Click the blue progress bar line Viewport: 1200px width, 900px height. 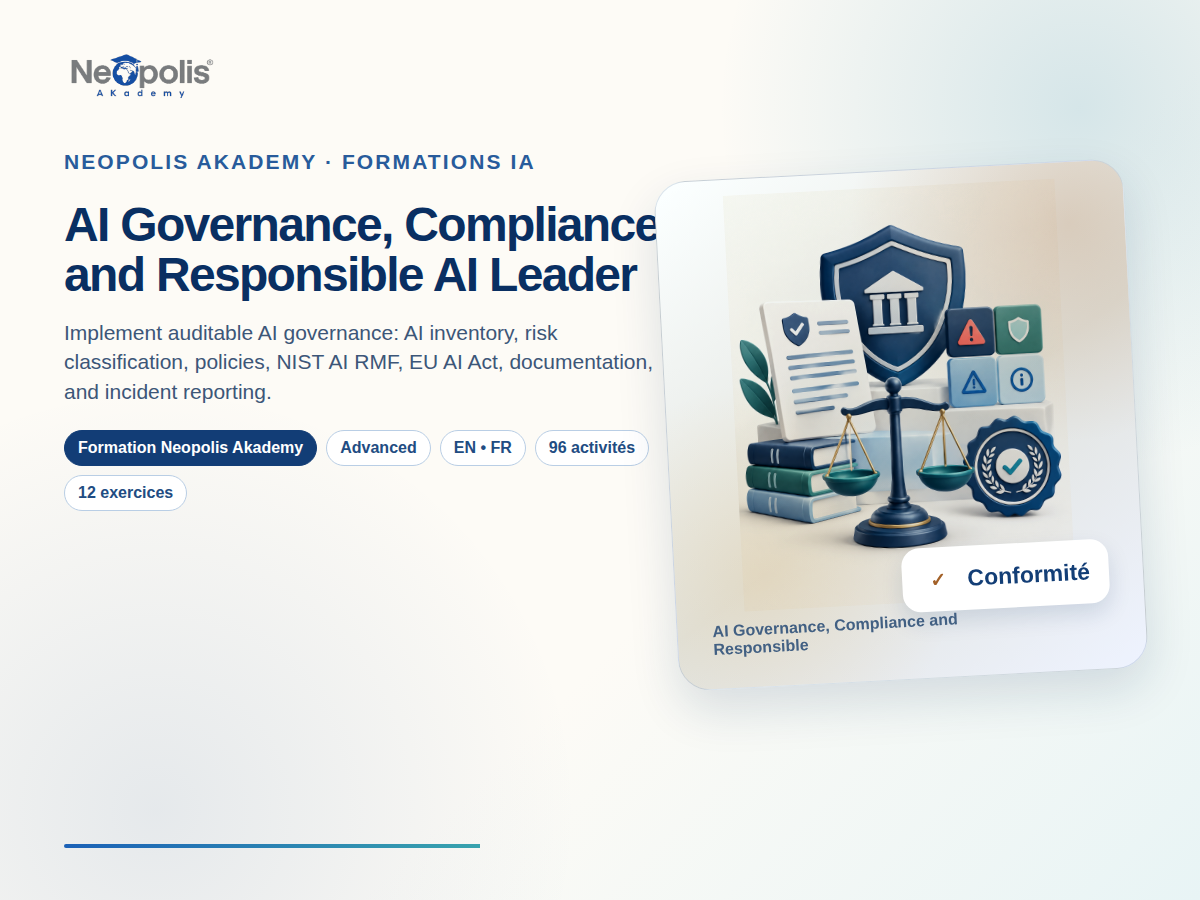pyautogui.click(x=272, y=846)
